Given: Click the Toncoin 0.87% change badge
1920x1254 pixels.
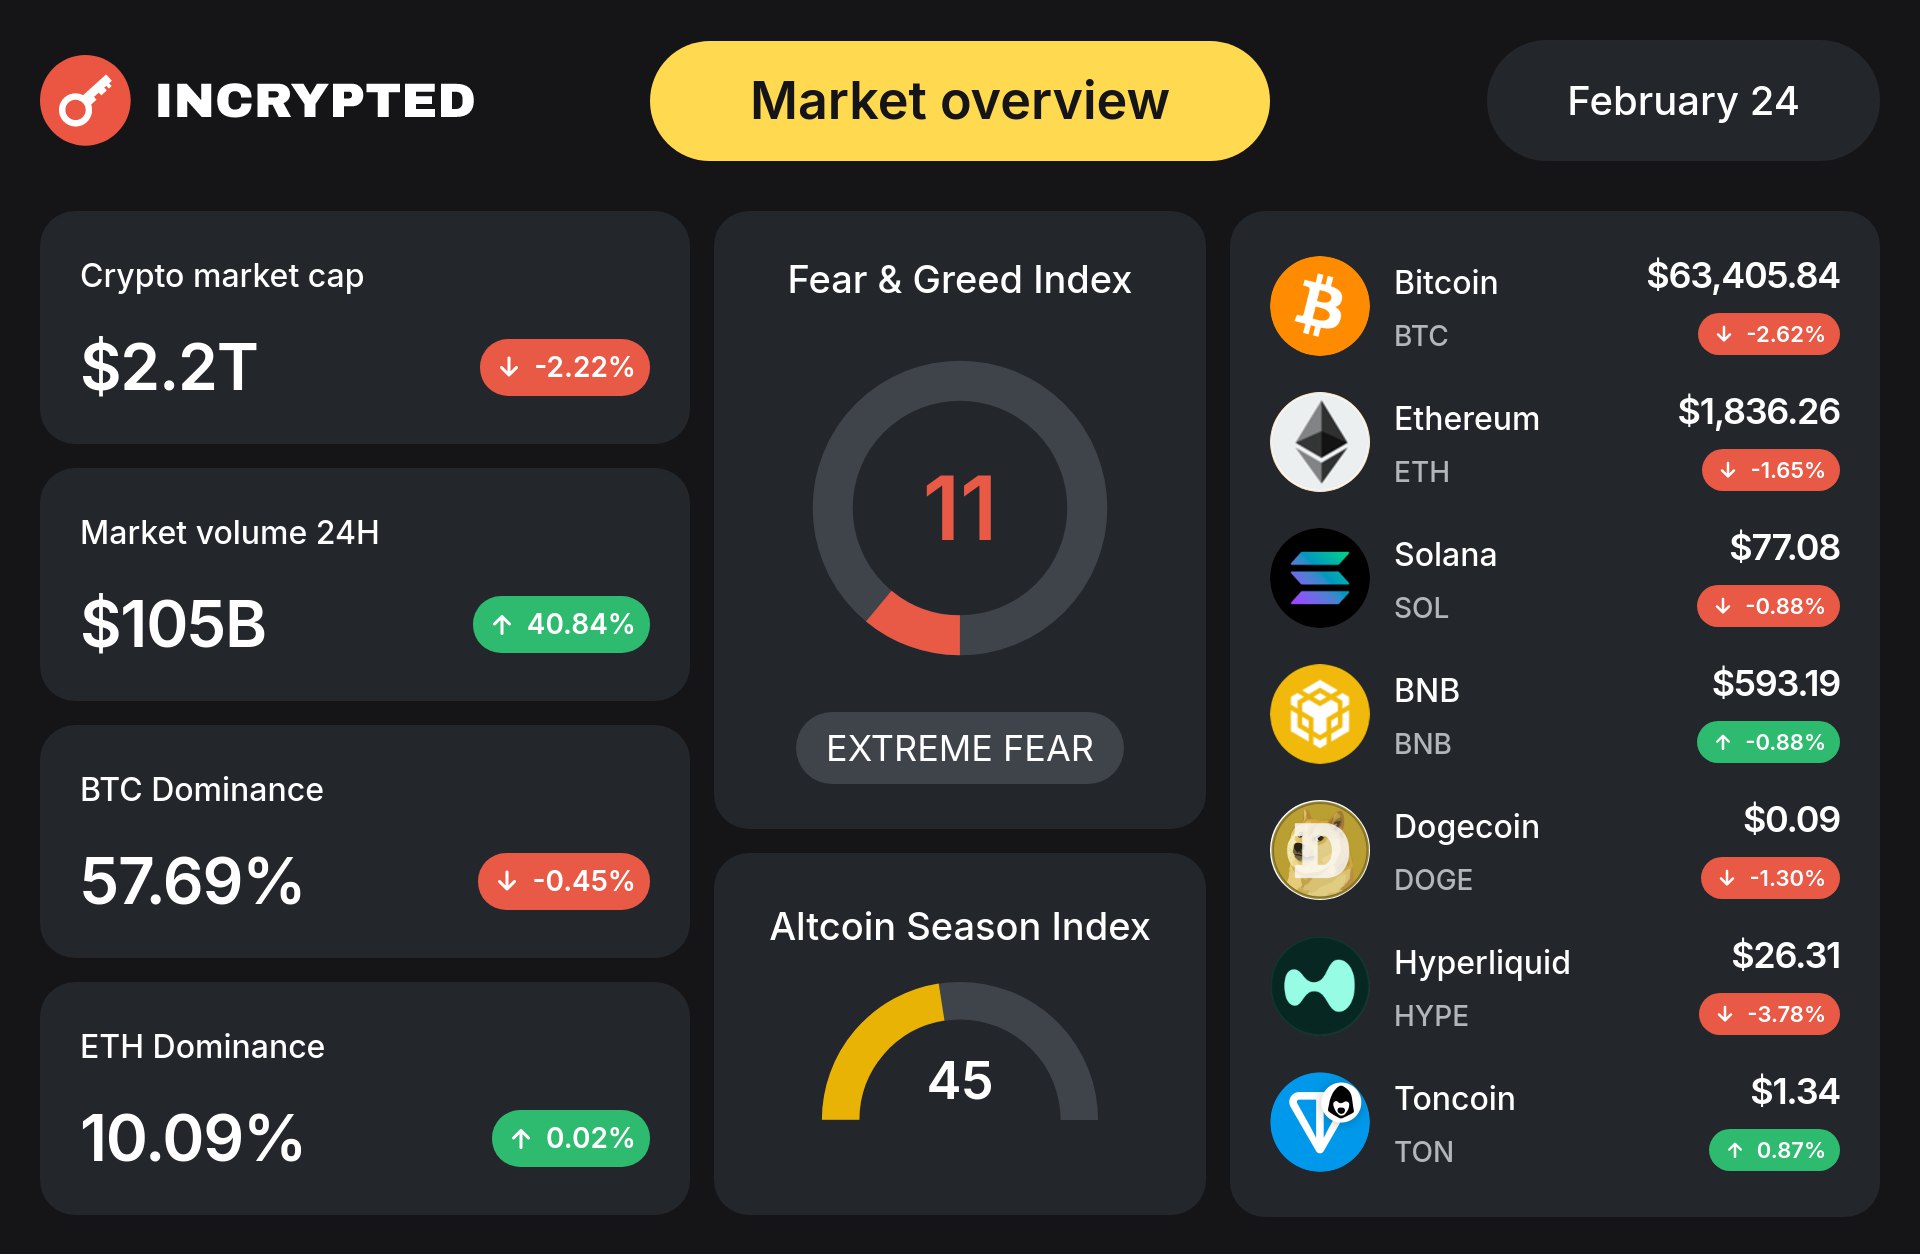Looking at the screenshot, I should click(x=1774, y=1150).
